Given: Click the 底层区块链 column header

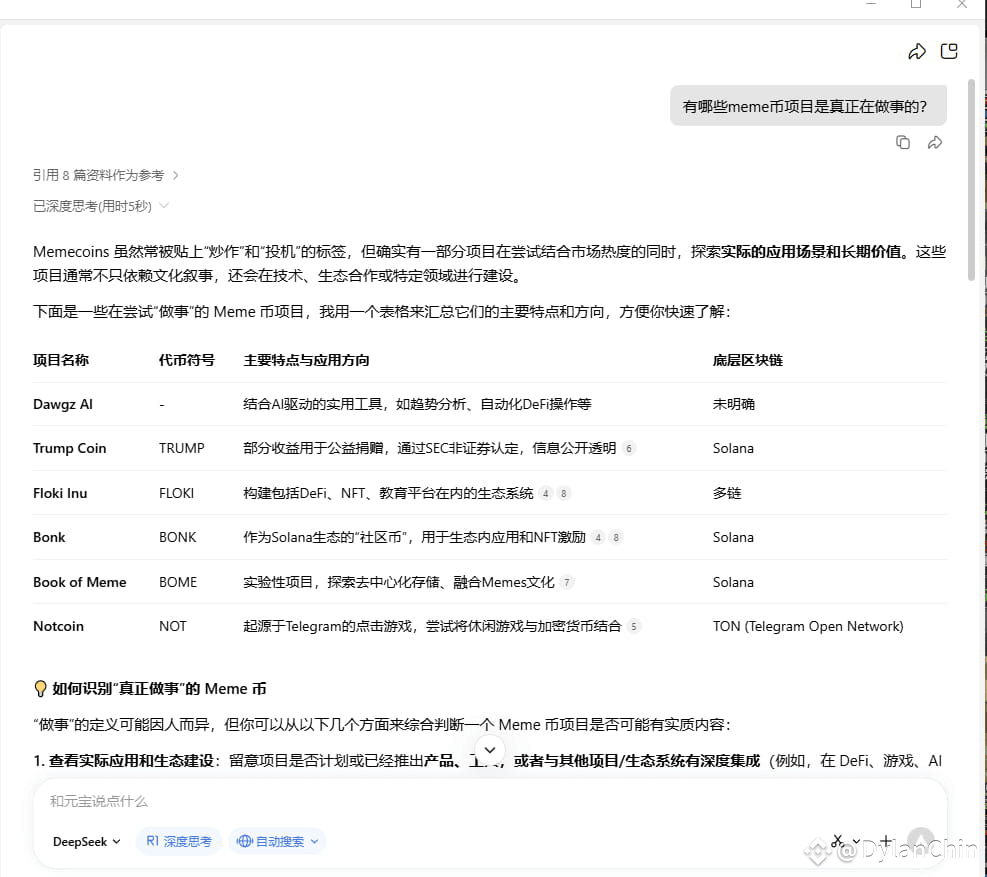Looking at the screenshot, I should coord(747,360).
